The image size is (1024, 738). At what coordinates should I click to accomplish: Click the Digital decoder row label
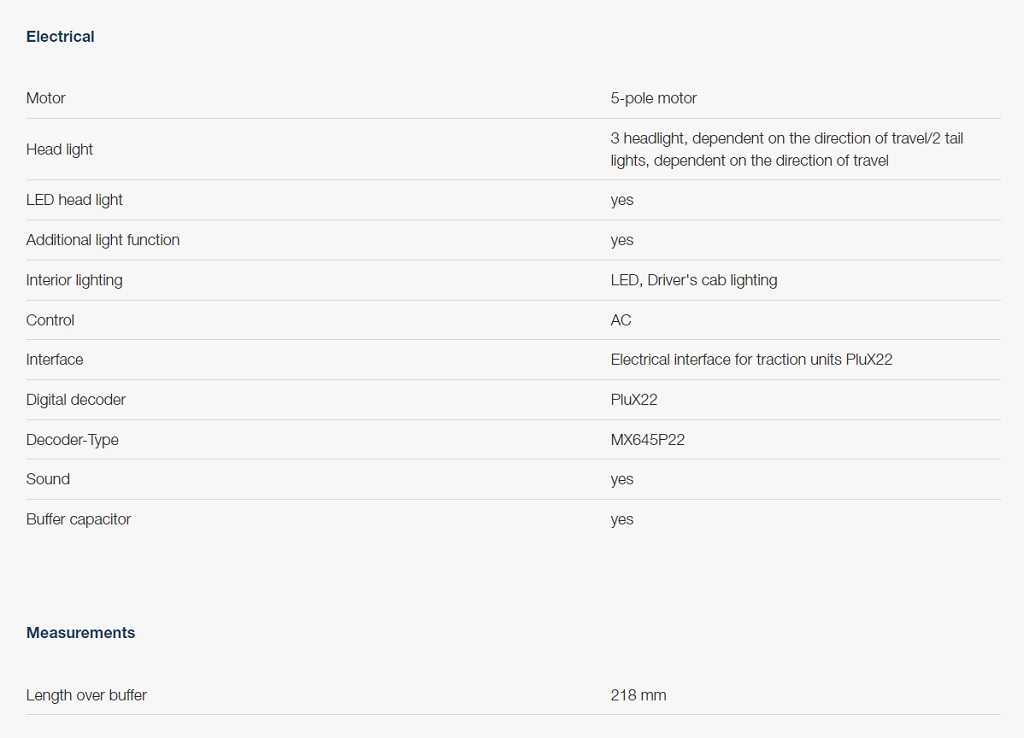tap(76, 399)
